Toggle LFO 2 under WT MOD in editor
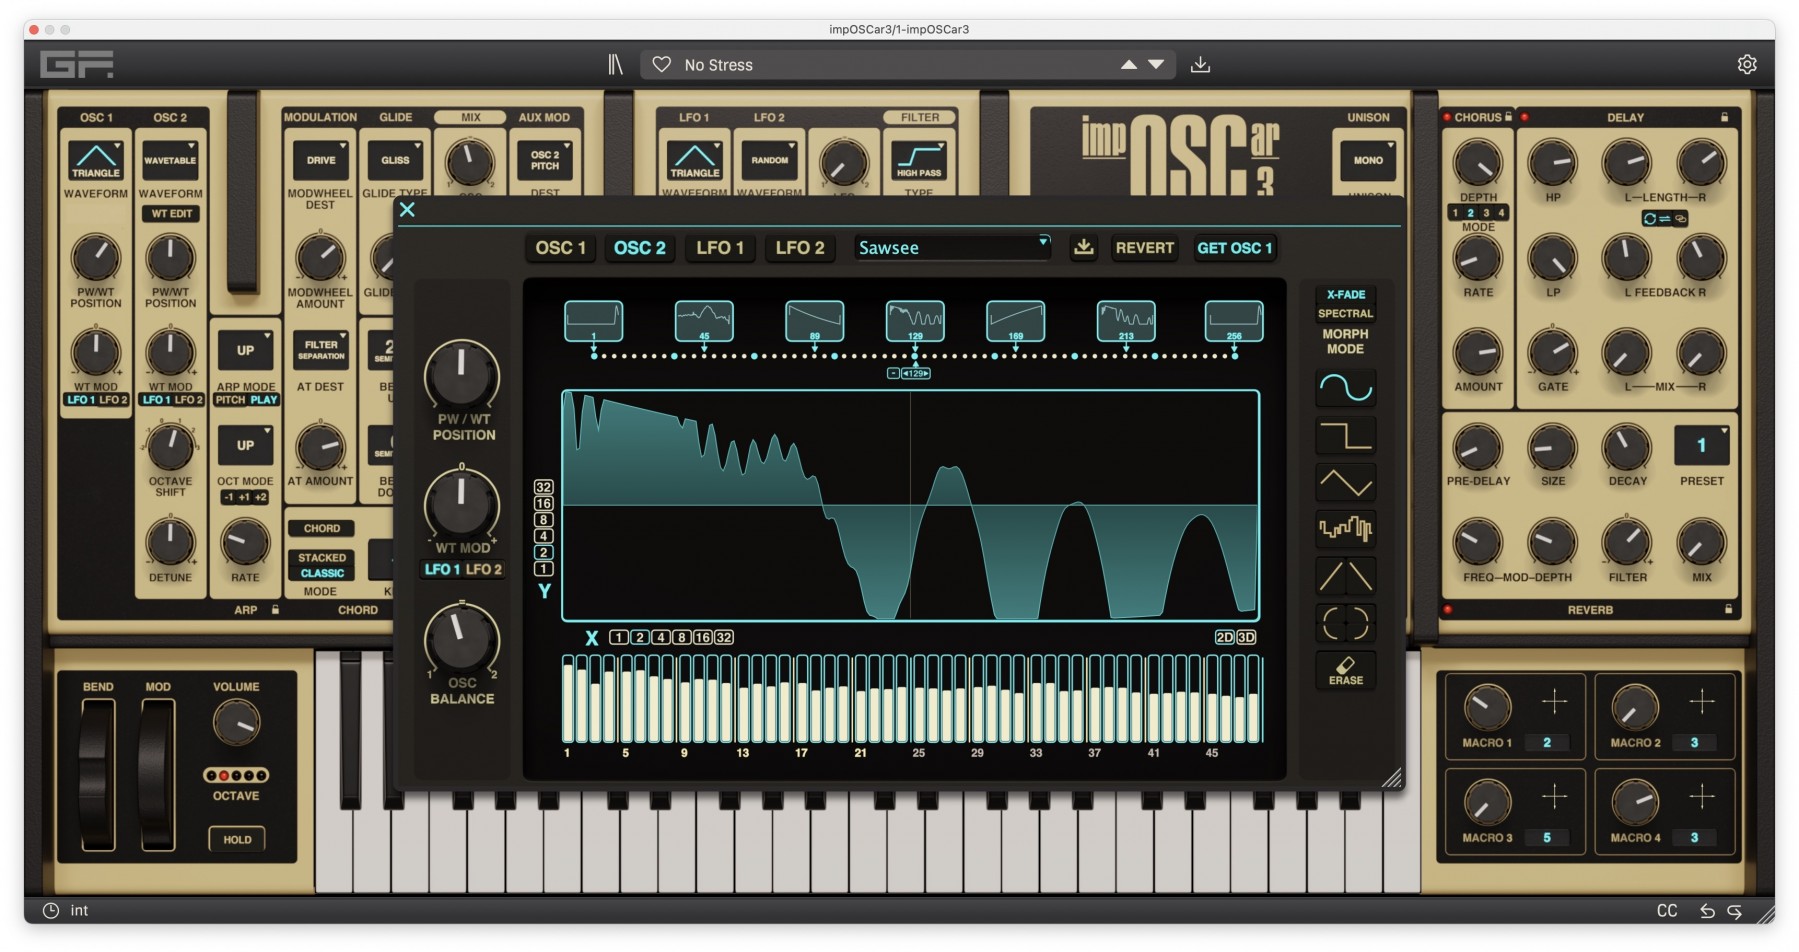1799x952 pixels. coord(484,569)
